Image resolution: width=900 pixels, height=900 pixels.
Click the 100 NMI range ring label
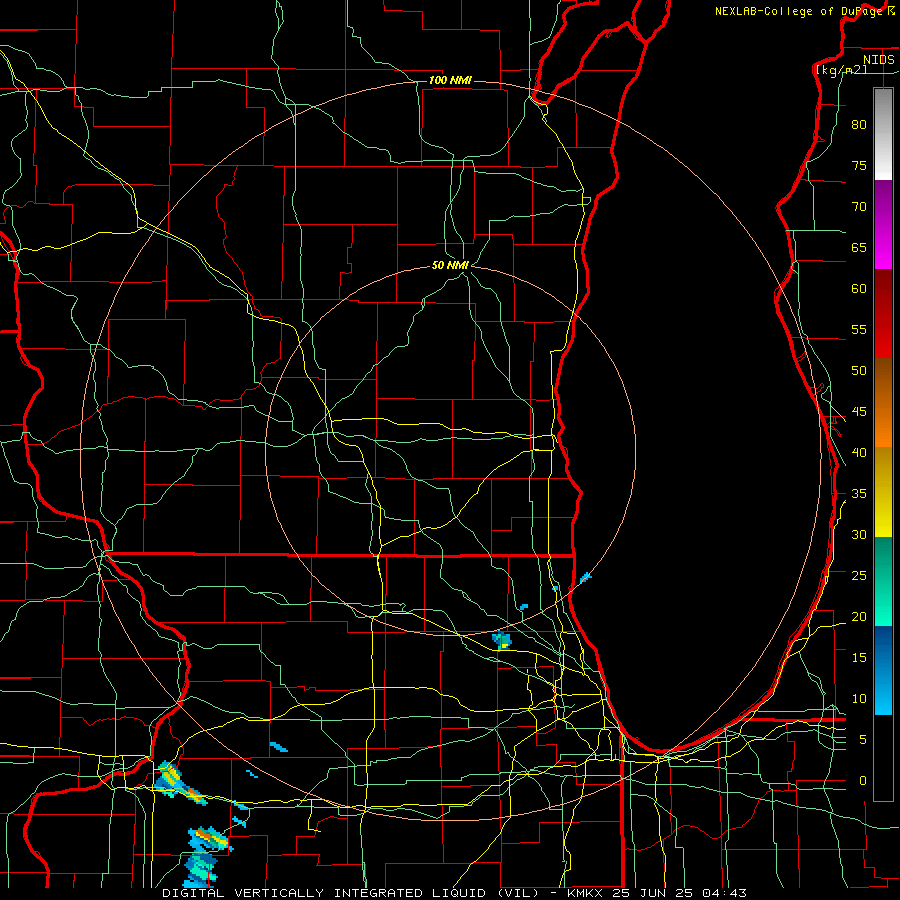[x=450, y=80]
